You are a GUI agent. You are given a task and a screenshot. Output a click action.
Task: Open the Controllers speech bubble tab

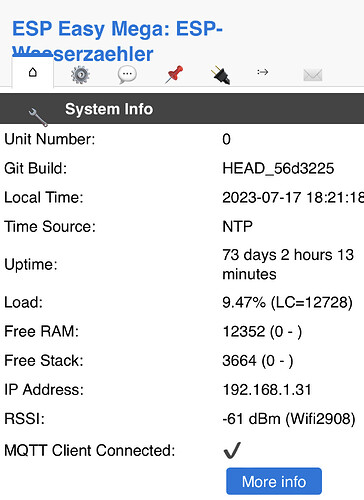click(x=127, y=74)
